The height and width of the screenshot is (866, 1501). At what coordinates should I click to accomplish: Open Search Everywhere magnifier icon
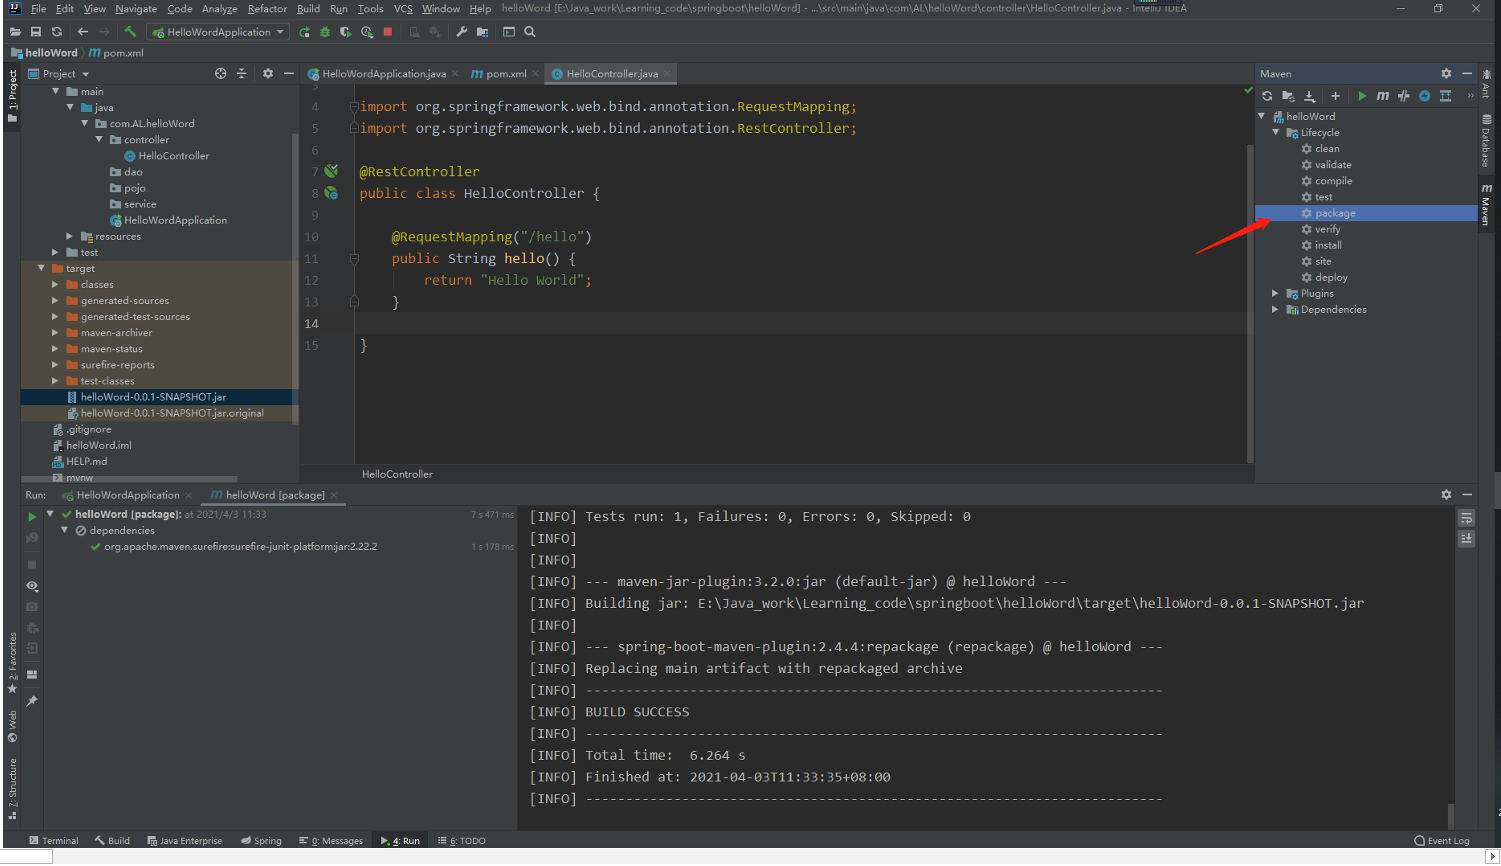[x=530, y=32]
